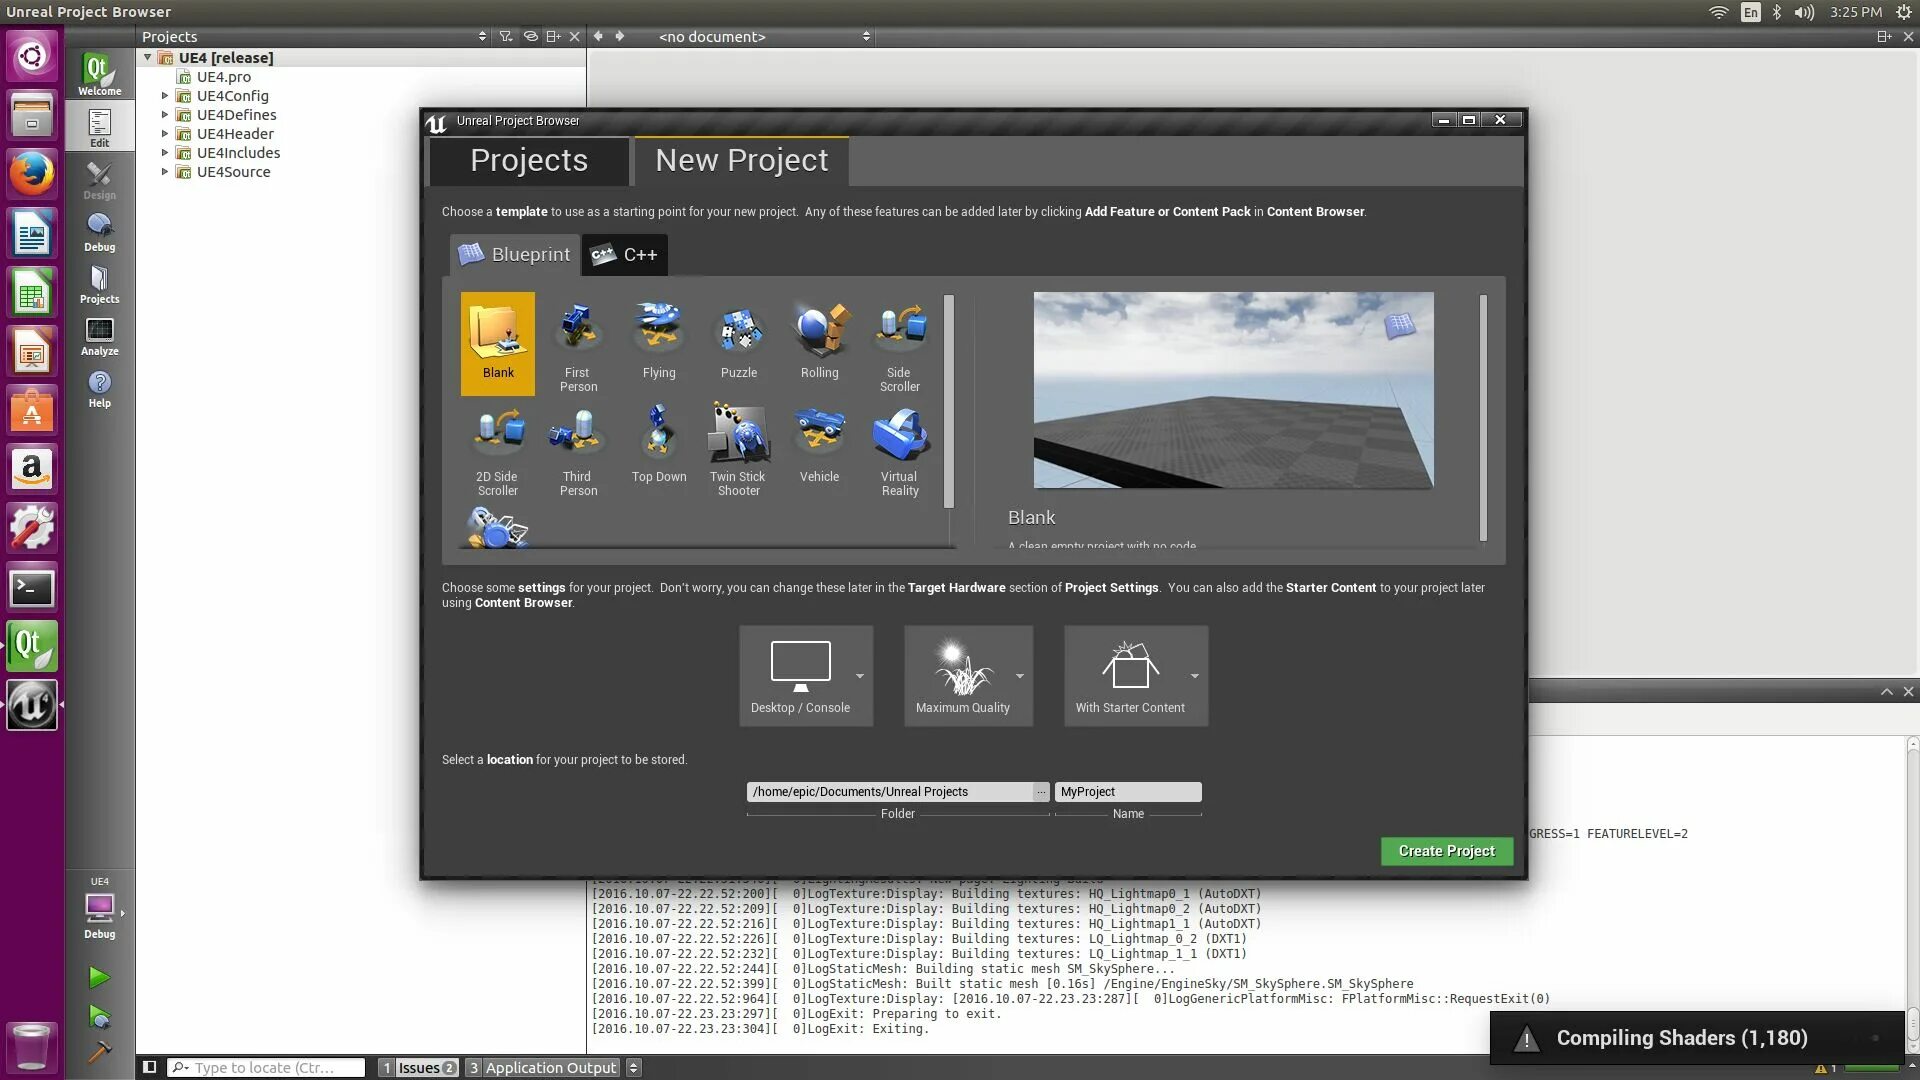
Task: Click the Qt Creator run (play) button
Action: (x=99, y=977)
